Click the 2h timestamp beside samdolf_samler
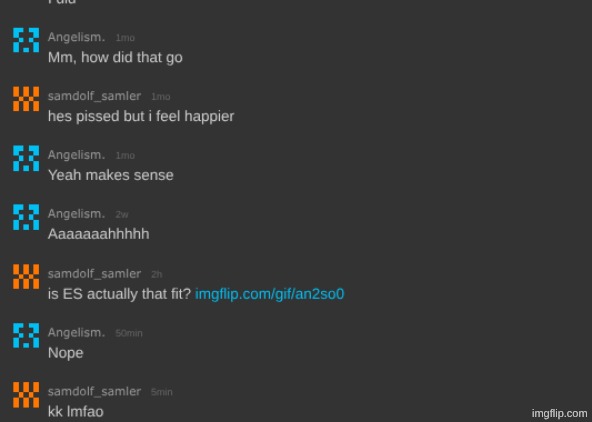The width and height of the screenshot is (592, 422). (157, 274)
